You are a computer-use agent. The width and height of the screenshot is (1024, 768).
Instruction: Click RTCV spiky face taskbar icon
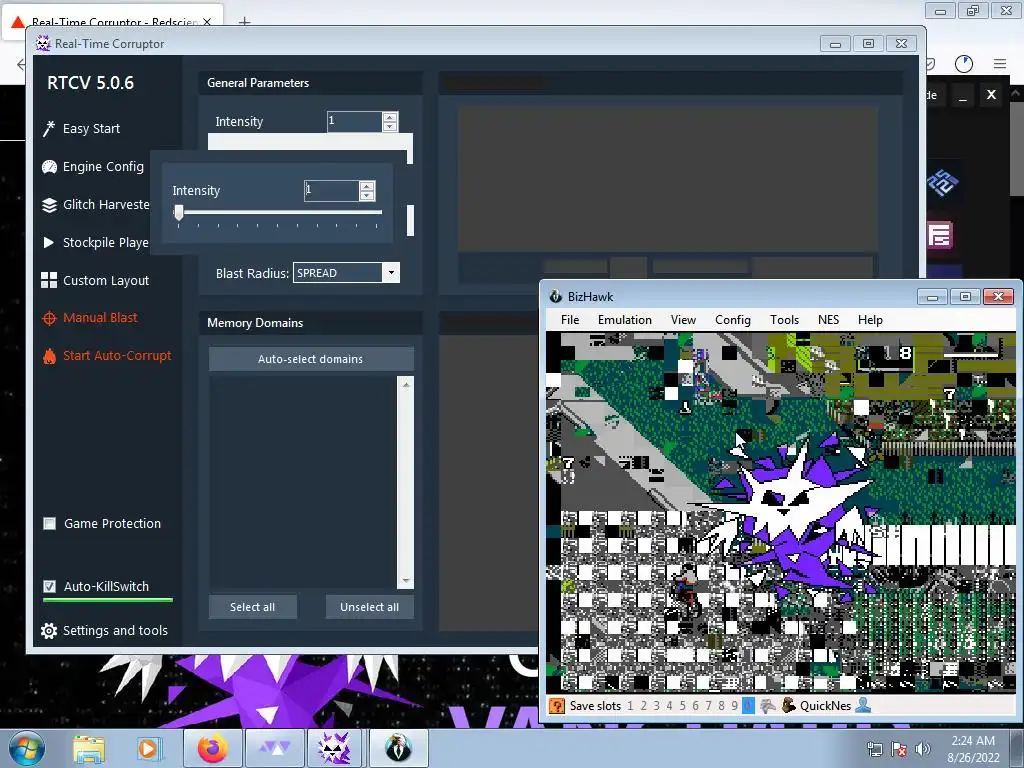point(334,748)
